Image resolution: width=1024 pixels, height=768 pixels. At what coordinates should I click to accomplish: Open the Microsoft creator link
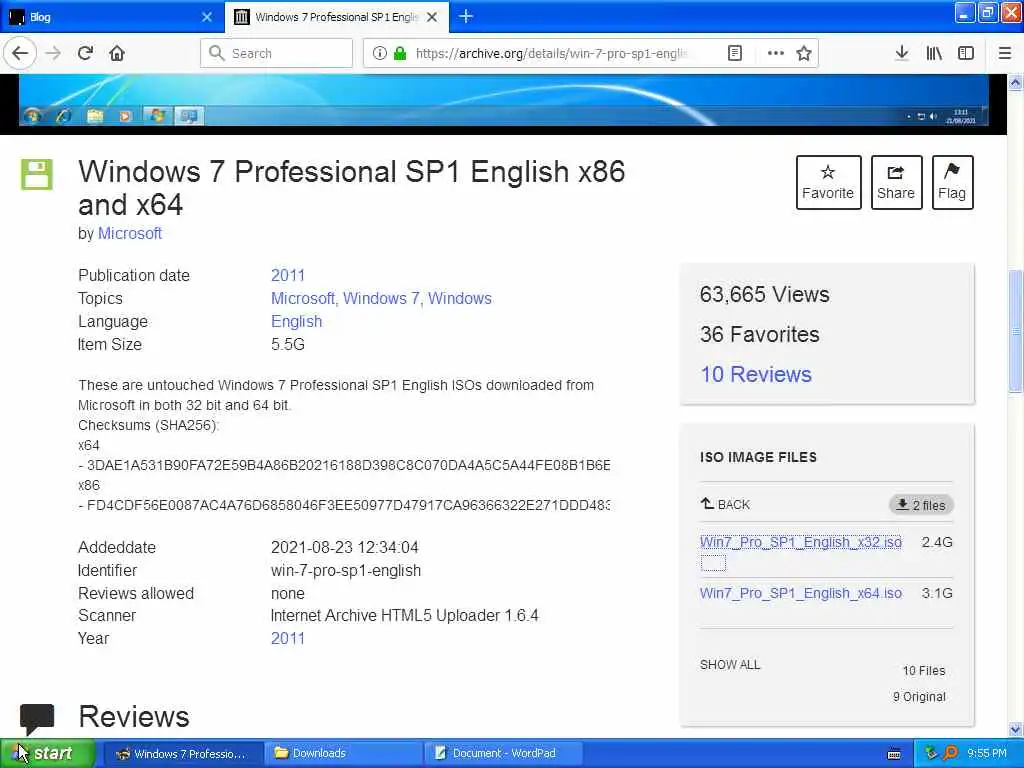point(129,233)
